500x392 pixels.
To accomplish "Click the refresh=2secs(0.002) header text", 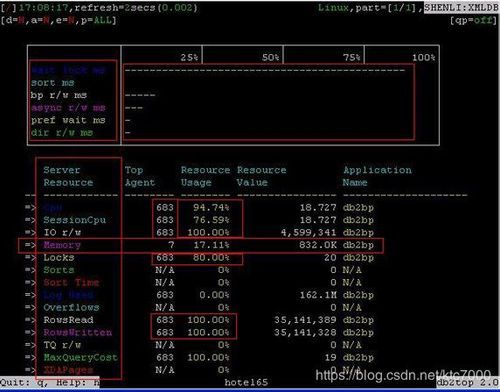I will [x=136, y=7].
